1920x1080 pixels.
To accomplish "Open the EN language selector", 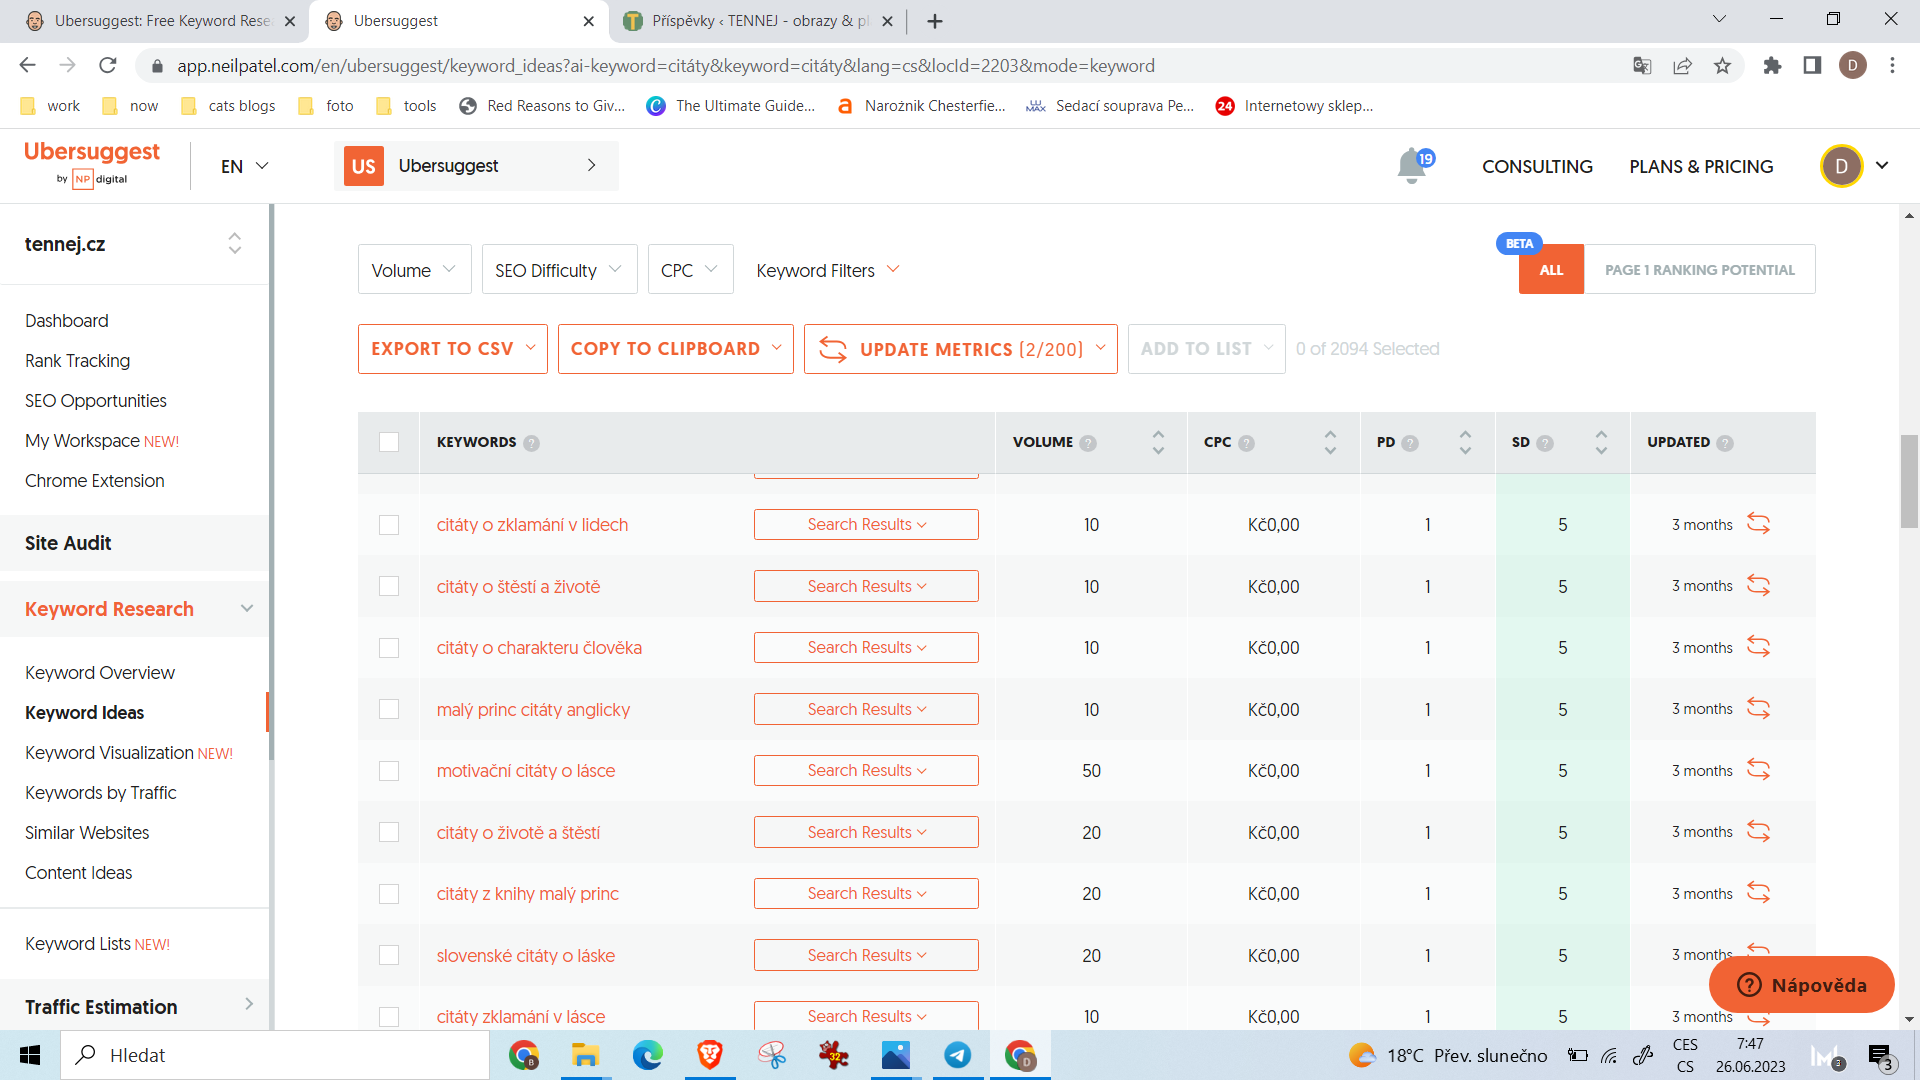I will coord(245,166).
